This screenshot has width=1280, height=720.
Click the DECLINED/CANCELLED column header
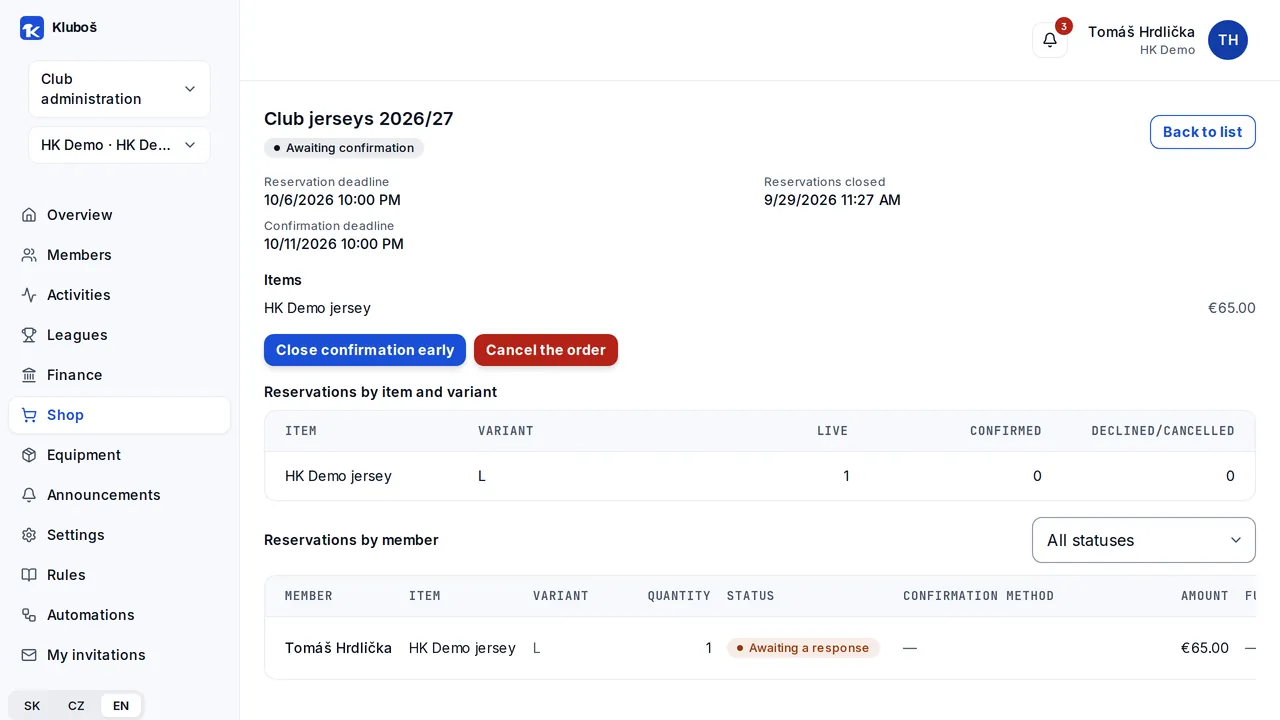tap(1163, 431)
